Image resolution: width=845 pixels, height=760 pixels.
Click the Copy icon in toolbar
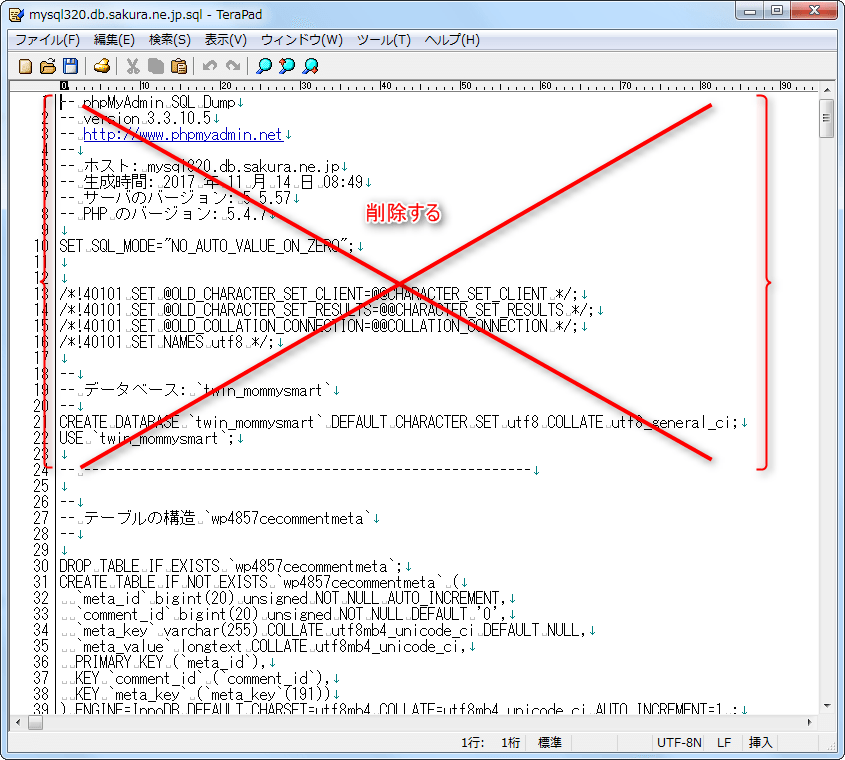[155, 66]
